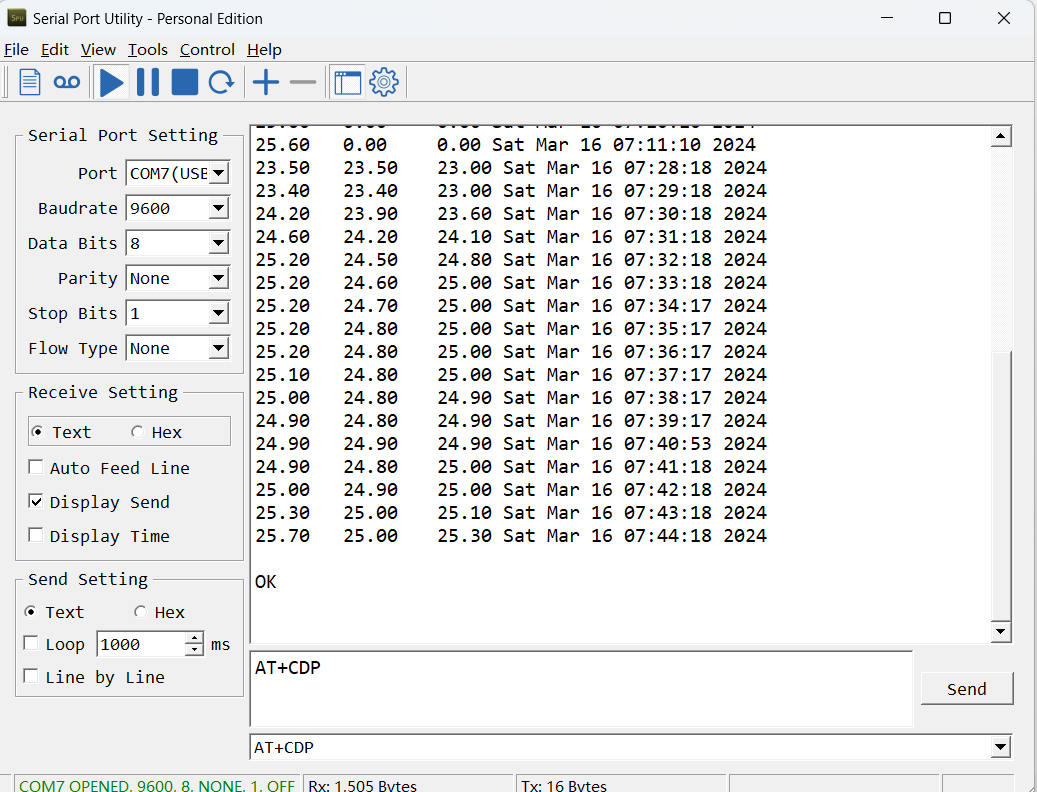Expand the Port dropdown
This screenshot has height=792, width=1037.
[x=219, y=173]
